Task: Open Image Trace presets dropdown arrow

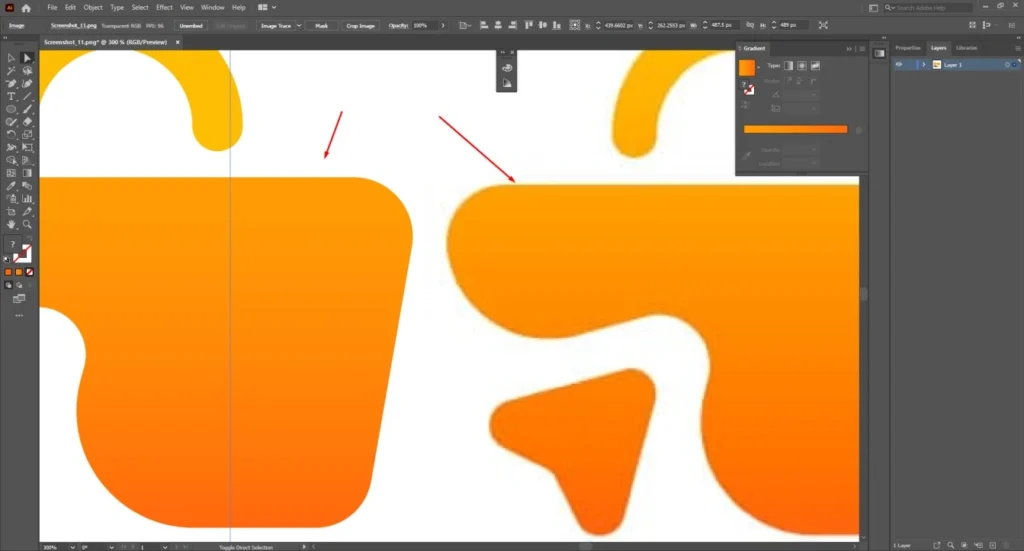Action: 299,25
